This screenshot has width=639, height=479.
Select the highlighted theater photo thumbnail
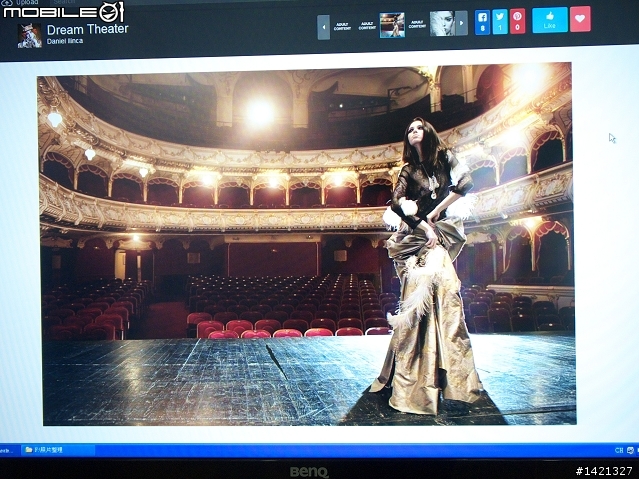pyautogui.click(x=392, y=25)
